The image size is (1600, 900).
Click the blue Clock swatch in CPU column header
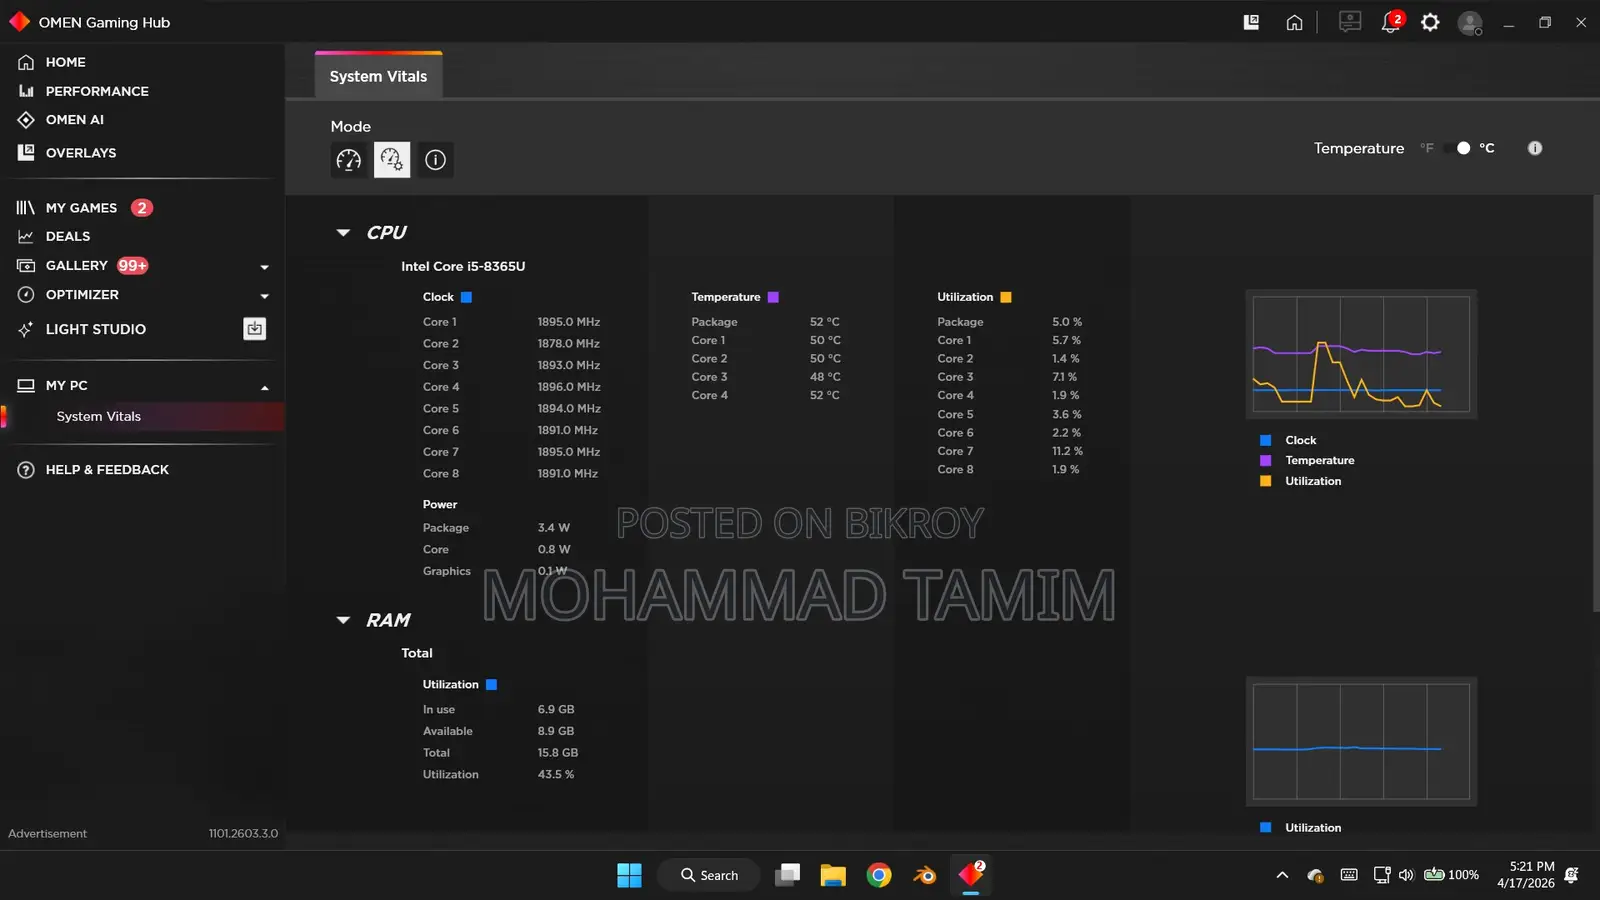[x=466, y=297]
